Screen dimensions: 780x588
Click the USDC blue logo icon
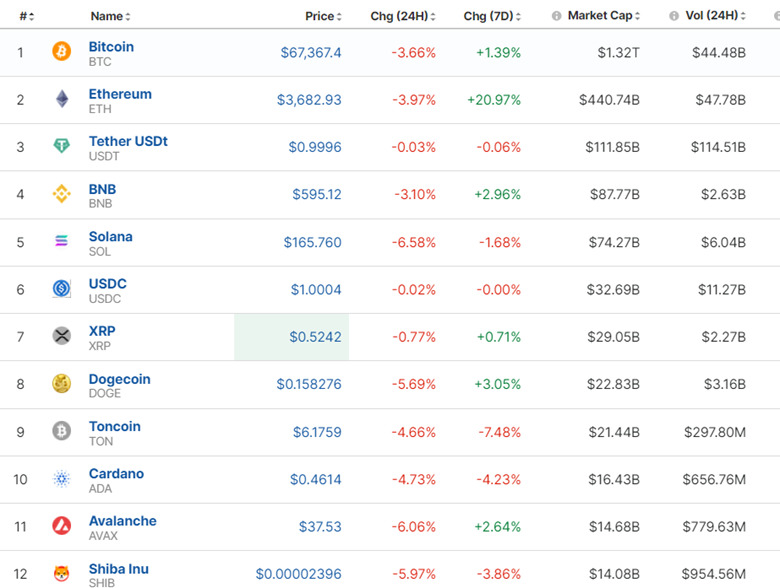click(x=62, y=289)
